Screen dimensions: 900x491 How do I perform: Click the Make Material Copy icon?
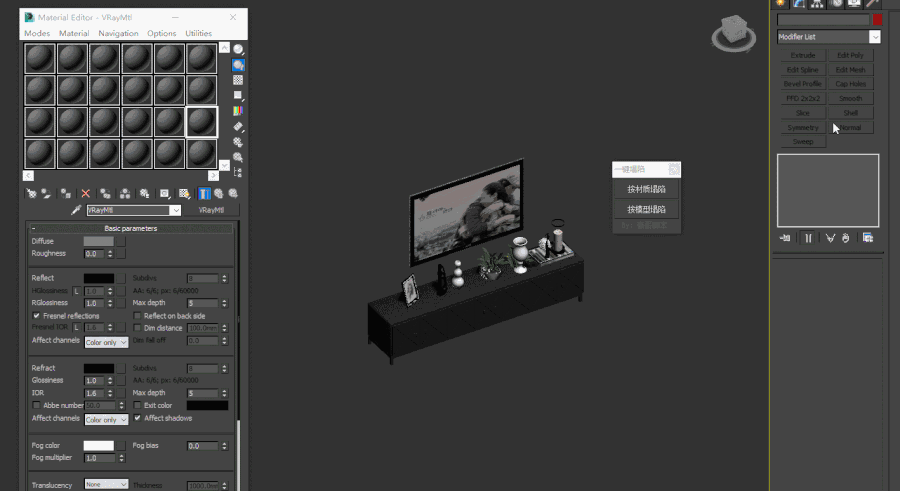(x=105, y=194)
